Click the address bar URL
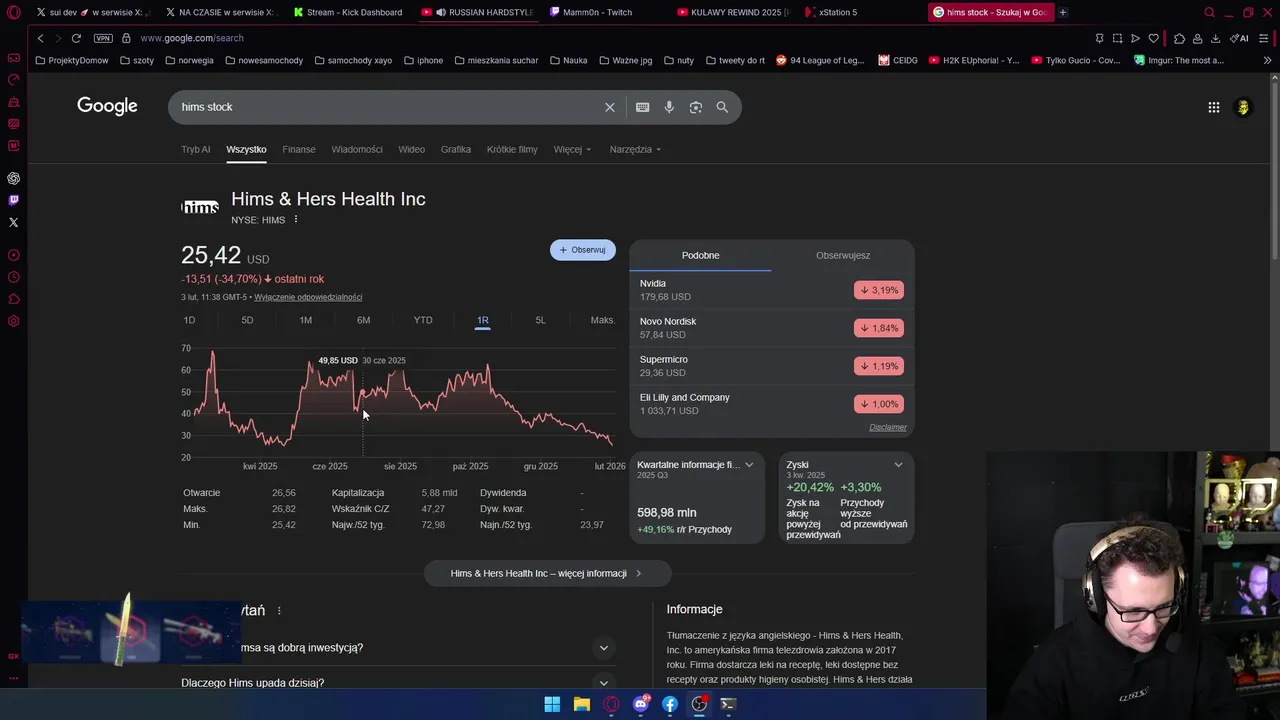 pyautogui.click(x=192, y=38)
